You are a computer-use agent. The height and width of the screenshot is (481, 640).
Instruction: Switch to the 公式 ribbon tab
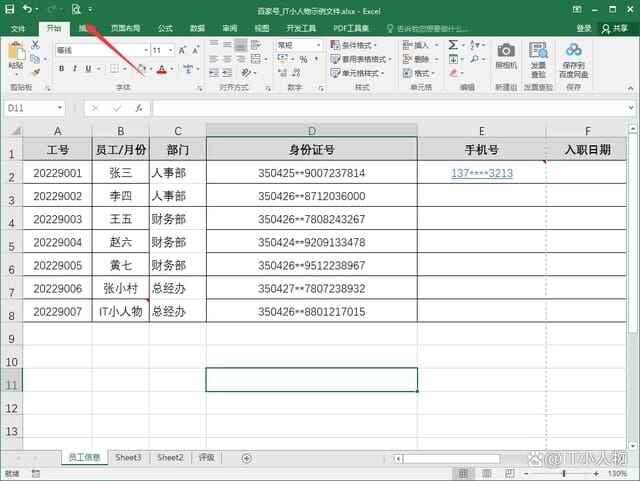(165, 29)
